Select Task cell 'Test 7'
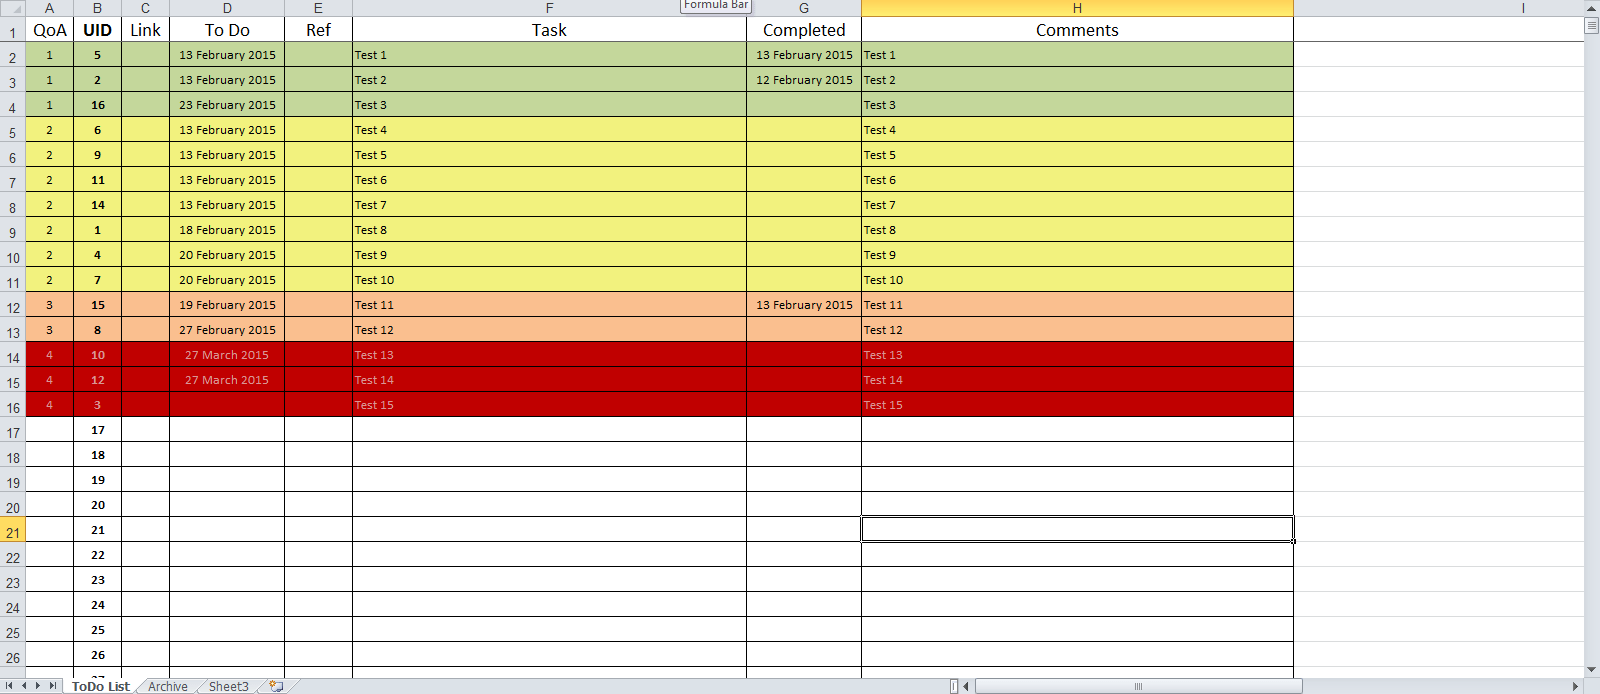The image size is (1600, 694). click(549, 205)
